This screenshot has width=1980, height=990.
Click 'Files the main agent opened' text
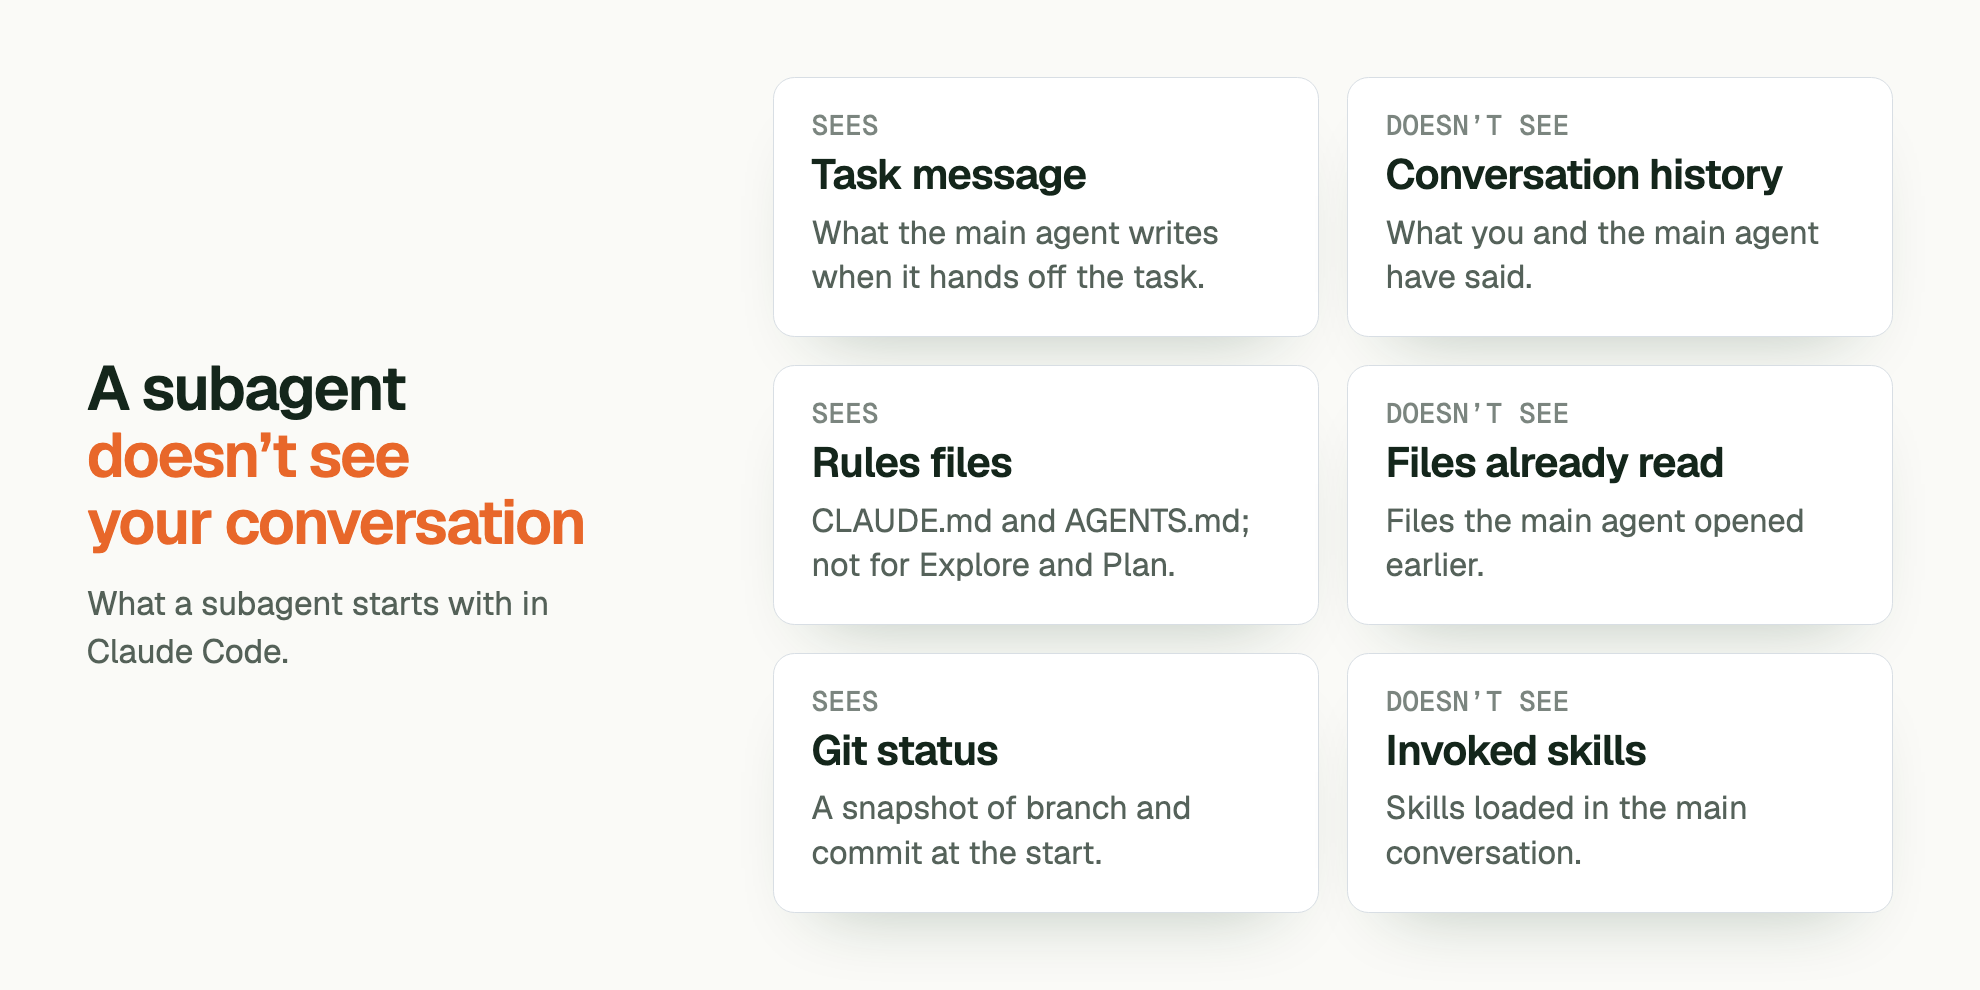1595,521
